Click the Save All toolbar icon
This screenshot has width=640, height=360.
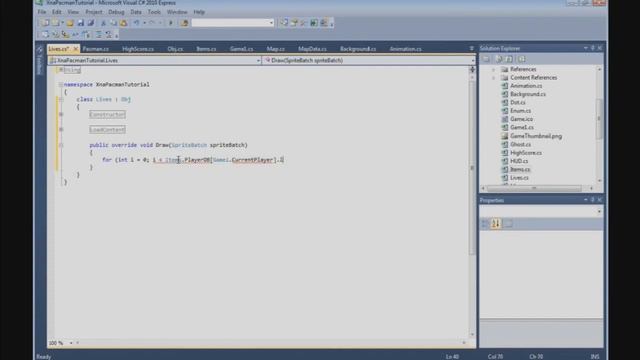[x=91, y=23]
